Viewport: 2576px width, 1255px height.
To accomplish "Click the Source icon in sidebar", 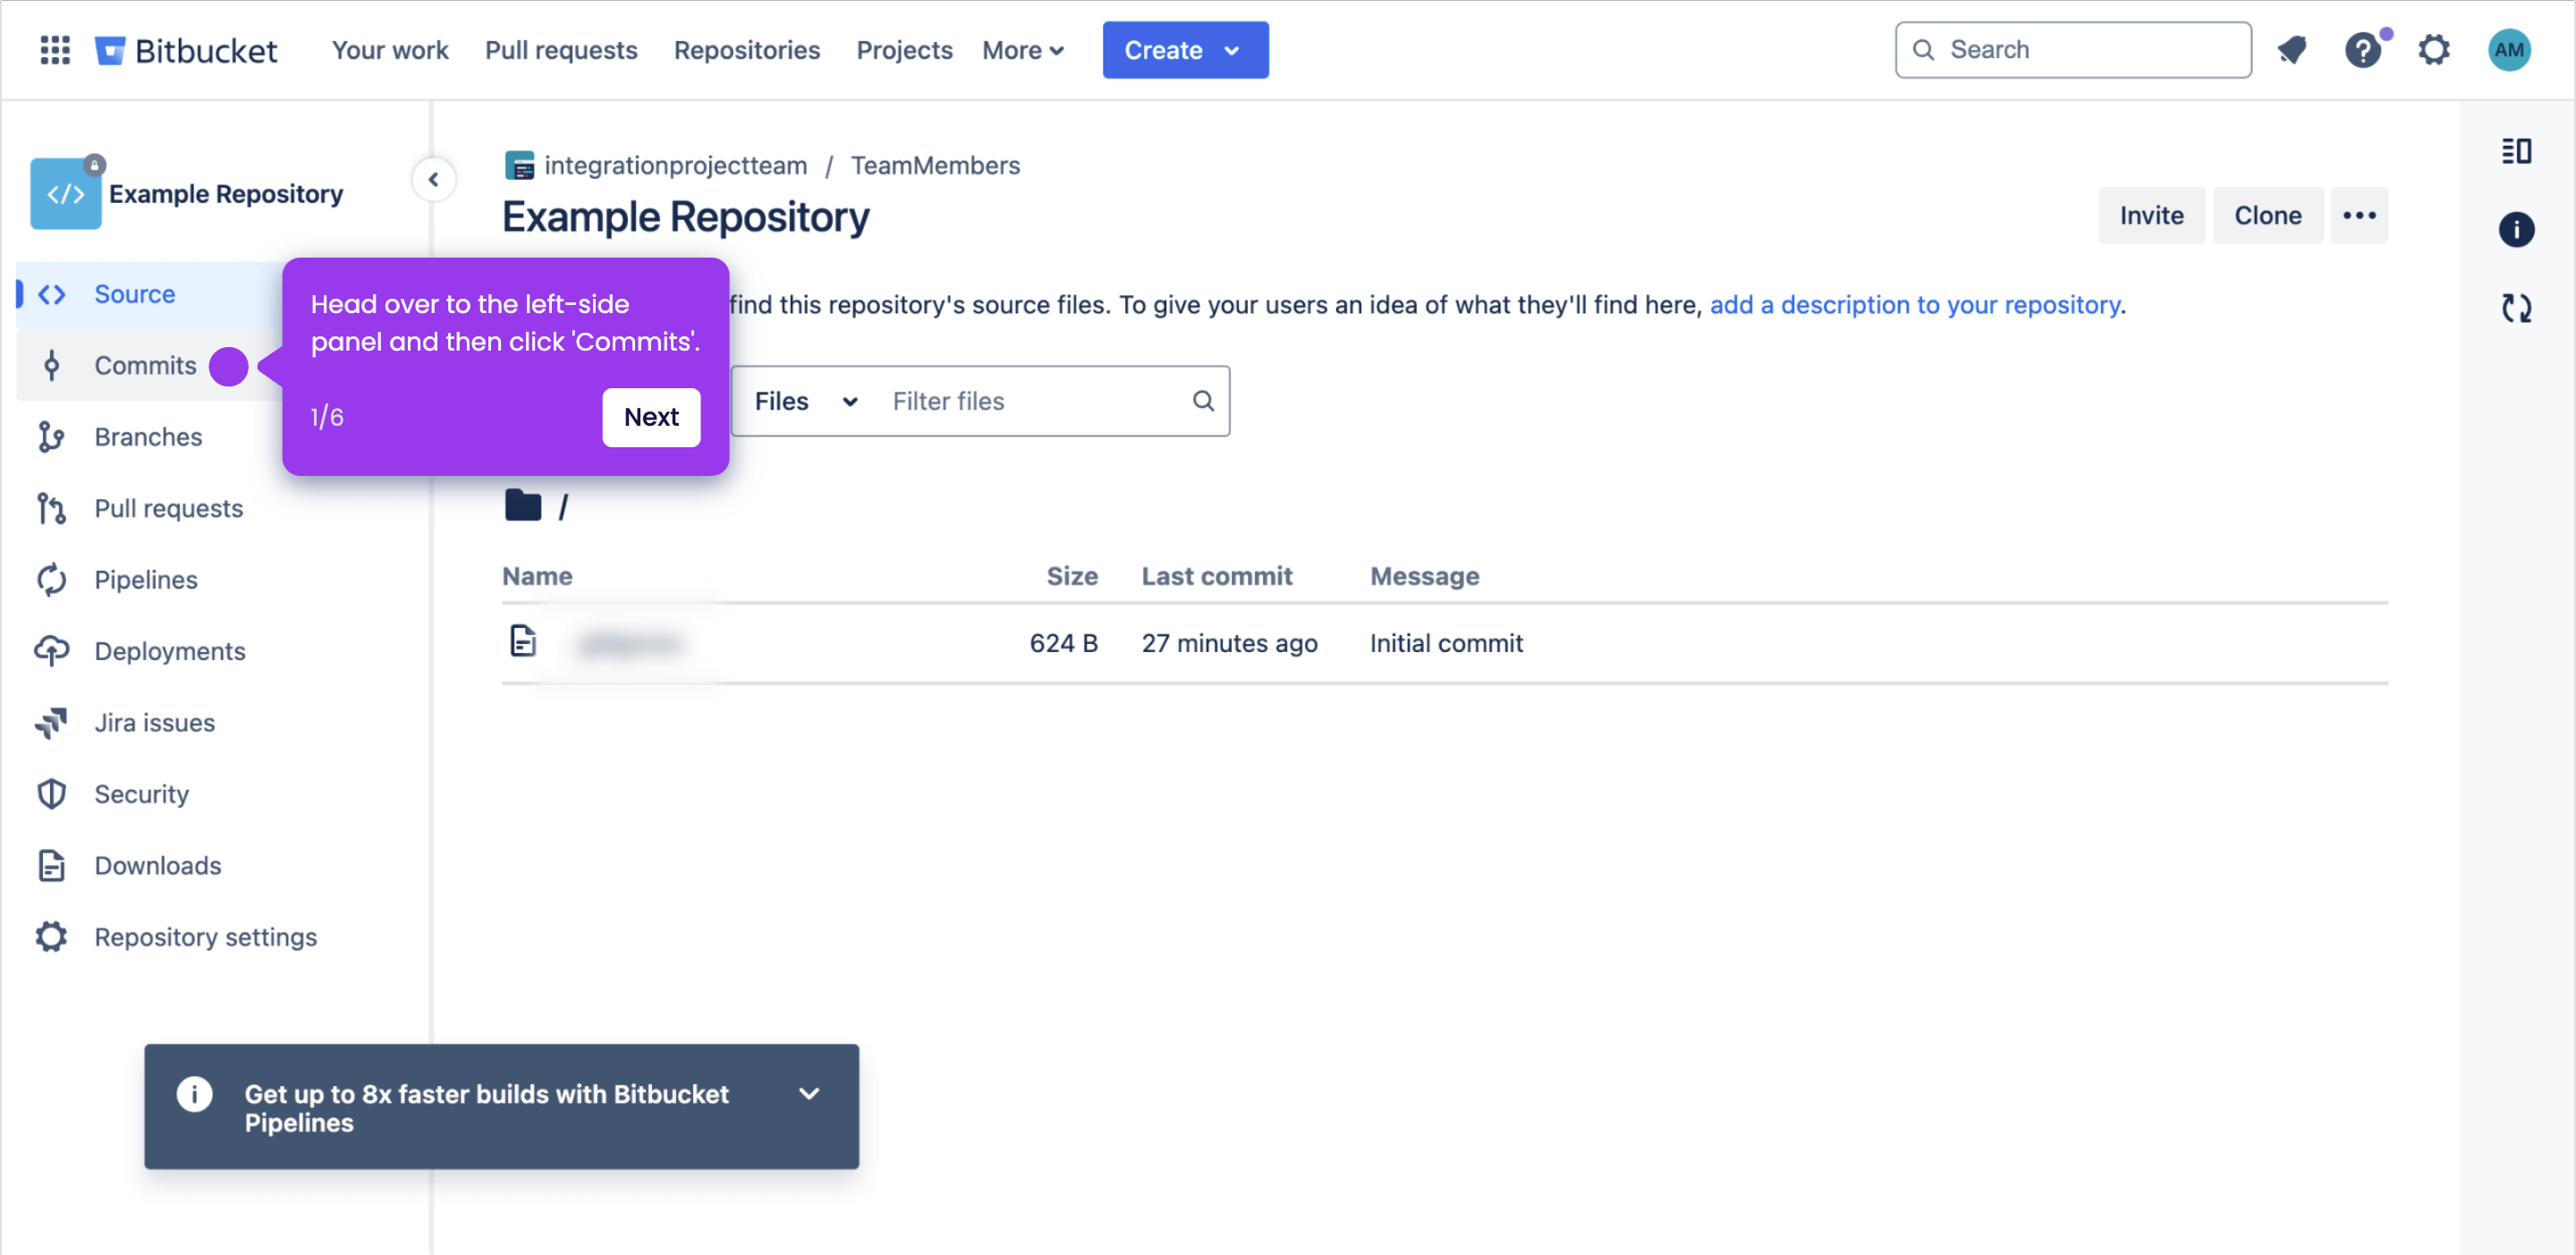I will coord(52,294).
